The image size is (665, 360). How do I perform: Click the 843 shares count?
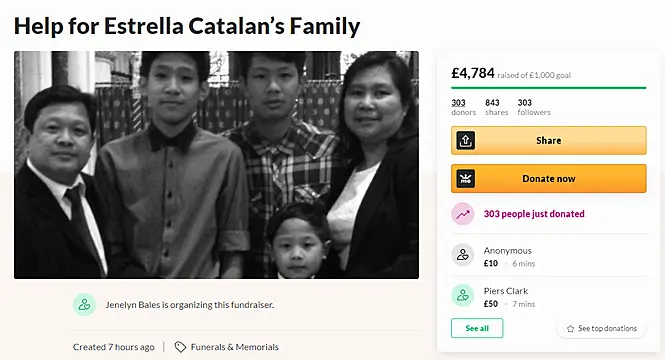pos(497,107)
